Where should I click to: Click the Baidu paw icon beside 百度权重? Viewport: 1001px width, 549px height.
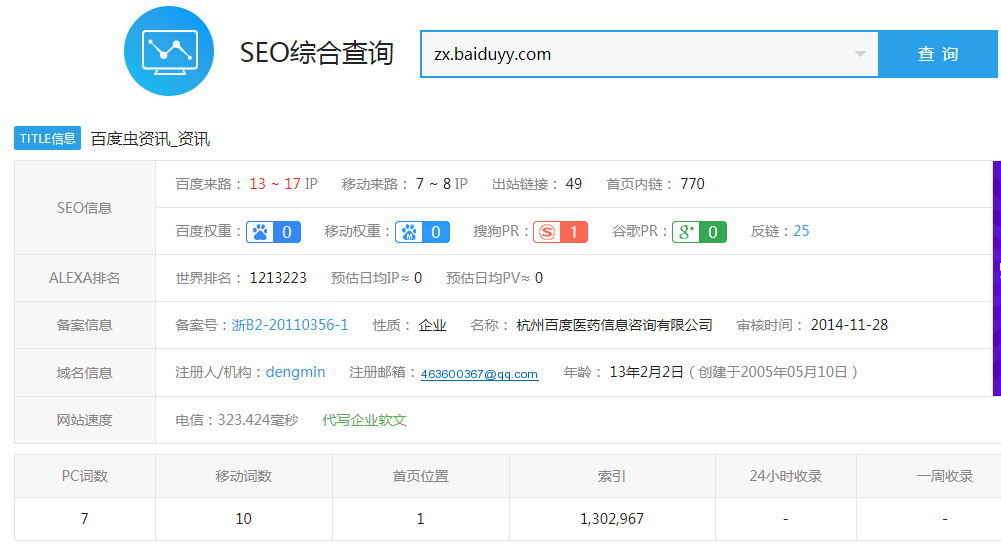[260, 232]
